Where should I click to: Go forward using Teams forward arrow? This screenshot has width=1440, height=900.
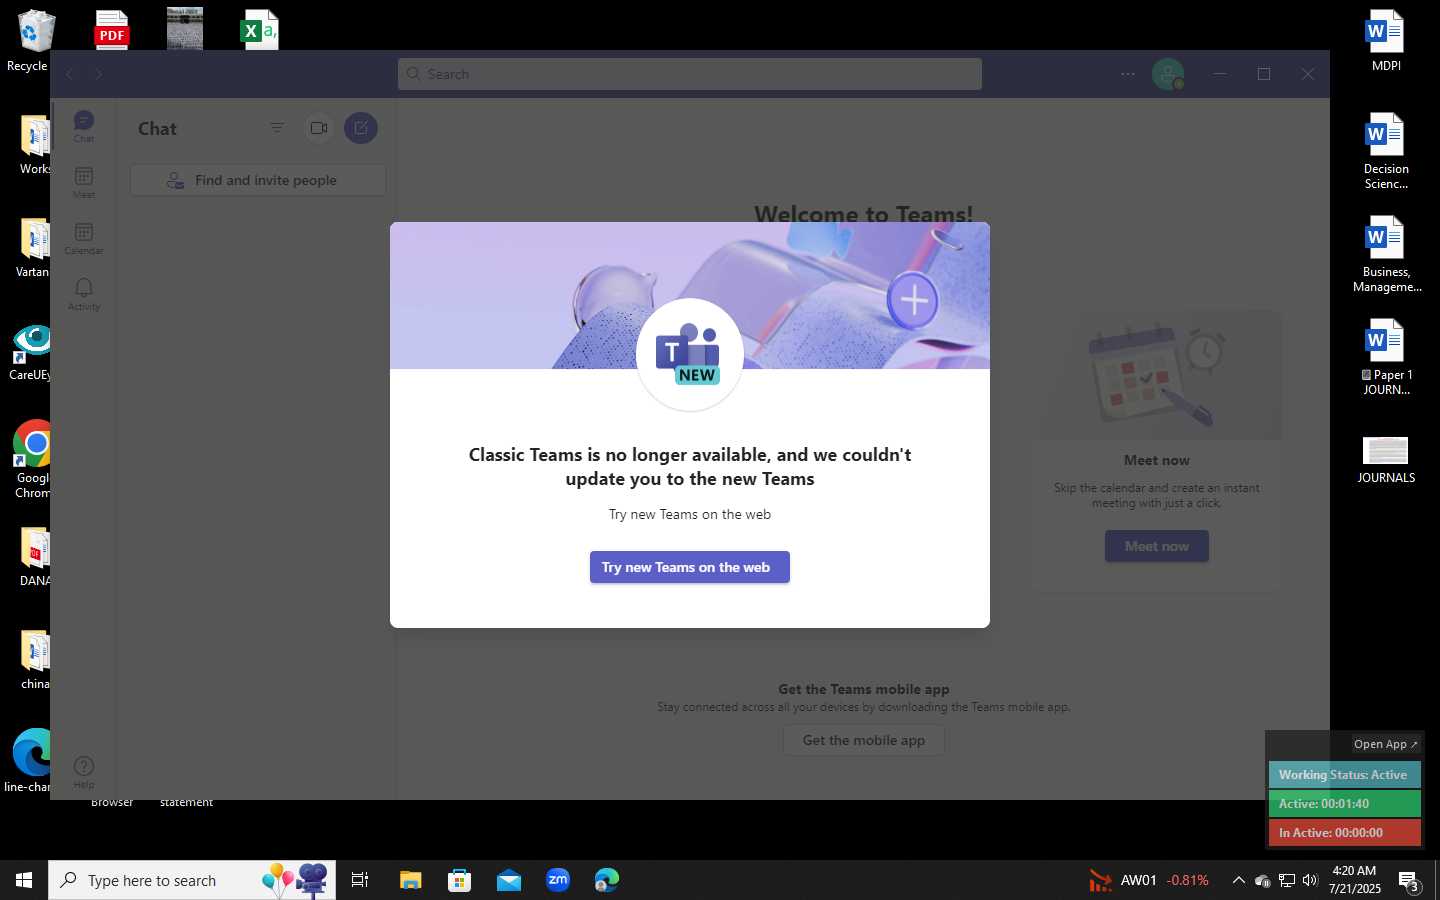click(x=98, y=74)
